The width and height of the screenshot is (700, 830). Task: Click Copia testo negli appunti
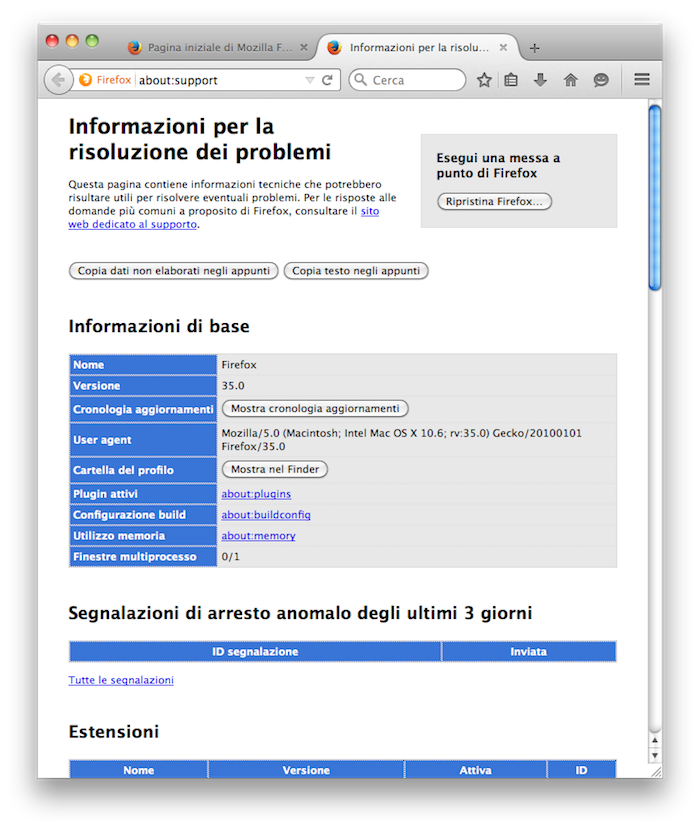click(356, 271)
